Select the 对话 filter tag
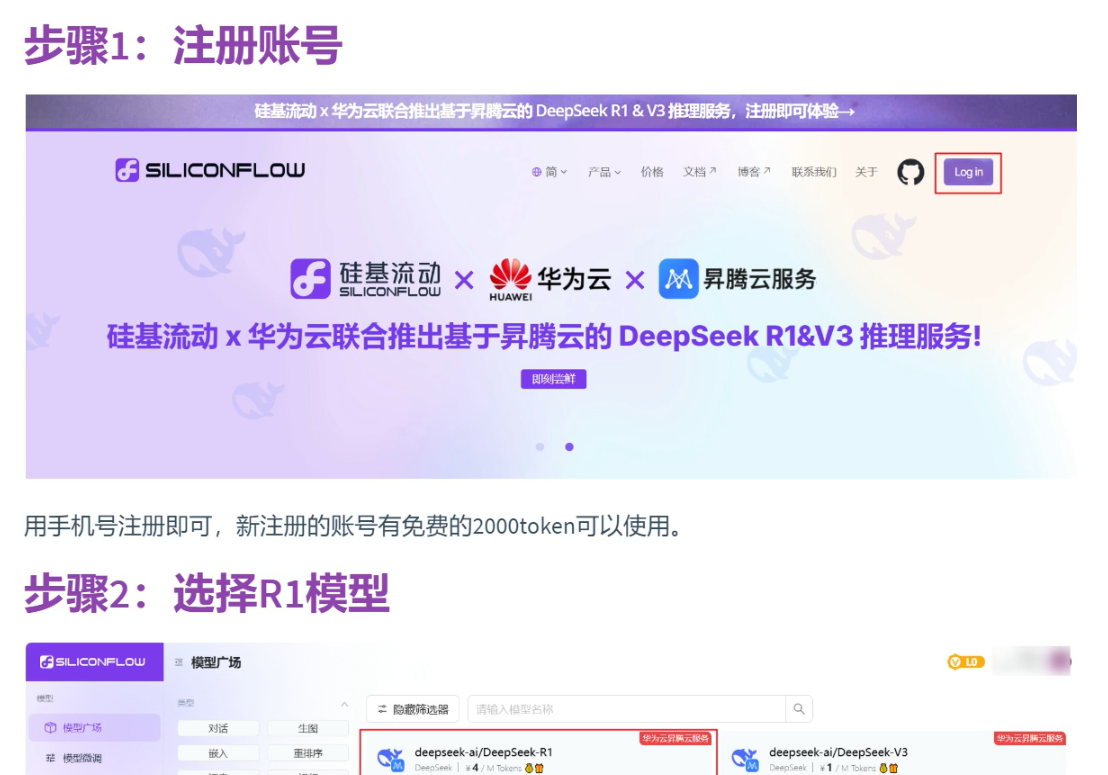This screenshot has height=775, width=1108. coord(218,728)
